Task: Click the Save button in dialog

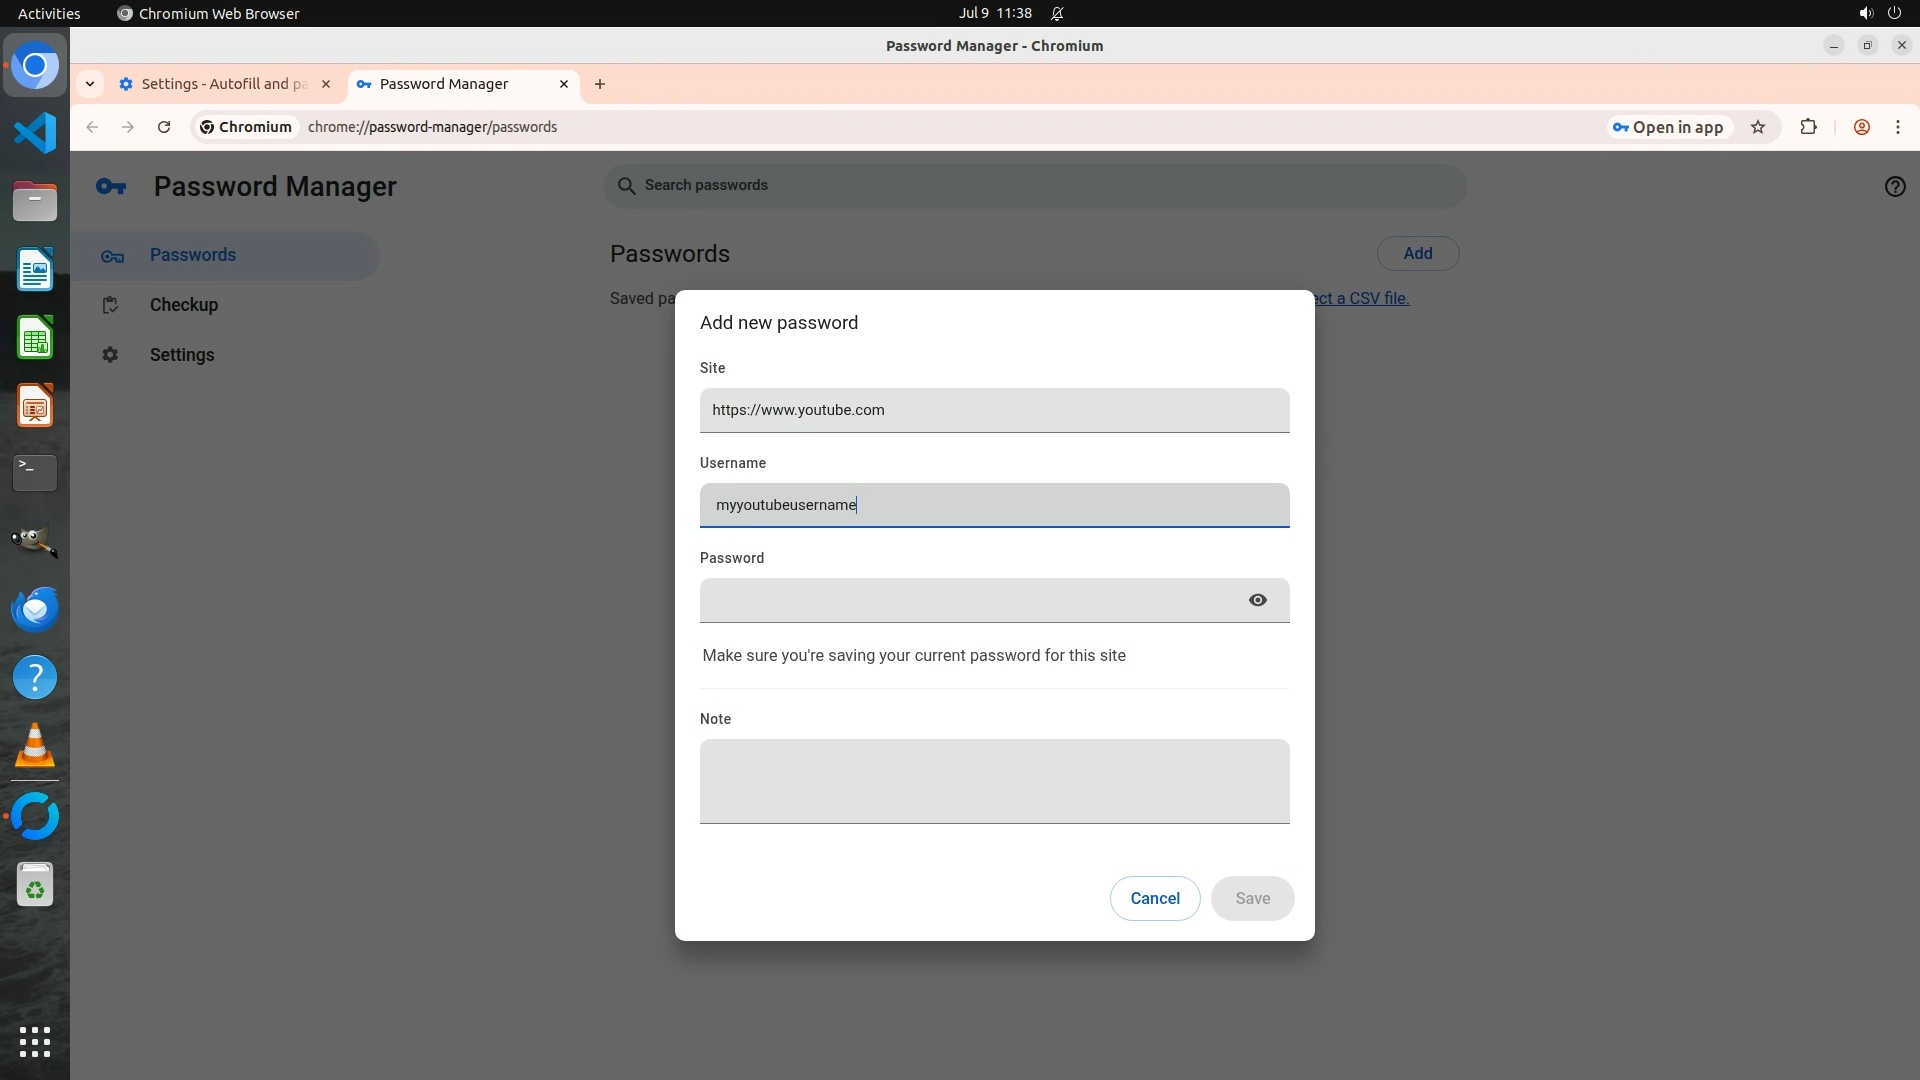Action: click(x=1252, y=898)
